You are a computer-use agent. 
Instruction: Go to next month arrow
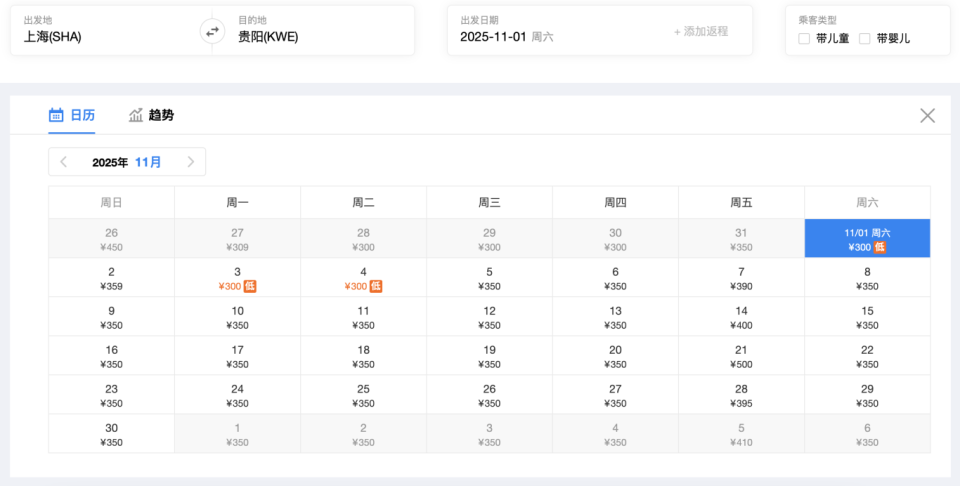[x=190, y=162]
